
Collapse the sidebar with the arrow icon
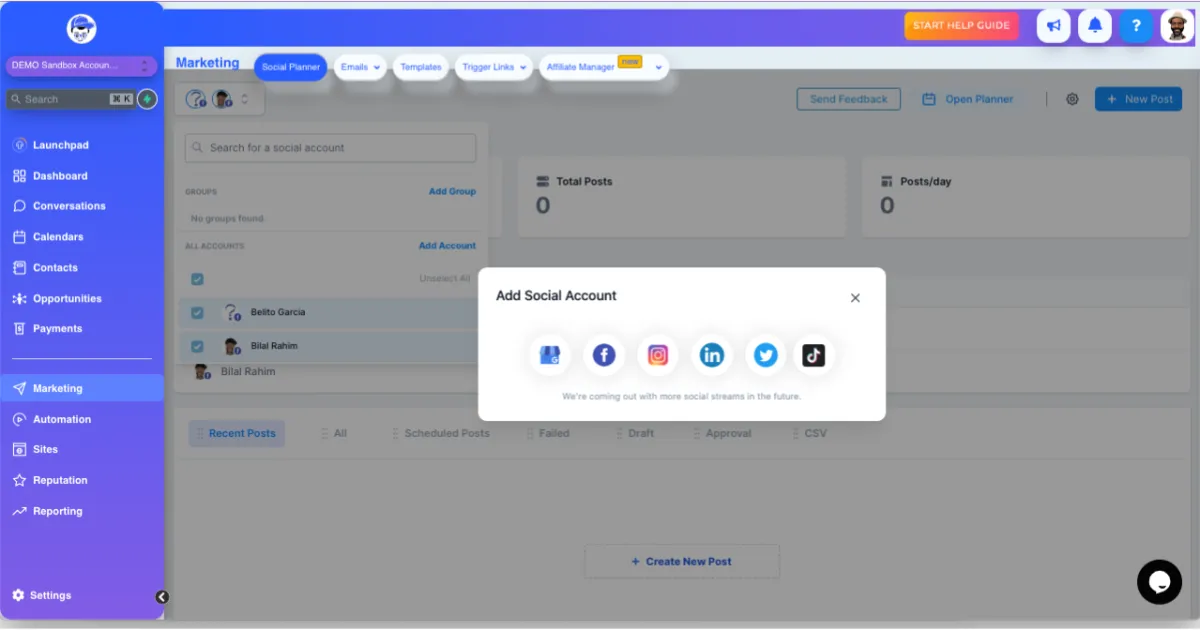pos(162,597)
